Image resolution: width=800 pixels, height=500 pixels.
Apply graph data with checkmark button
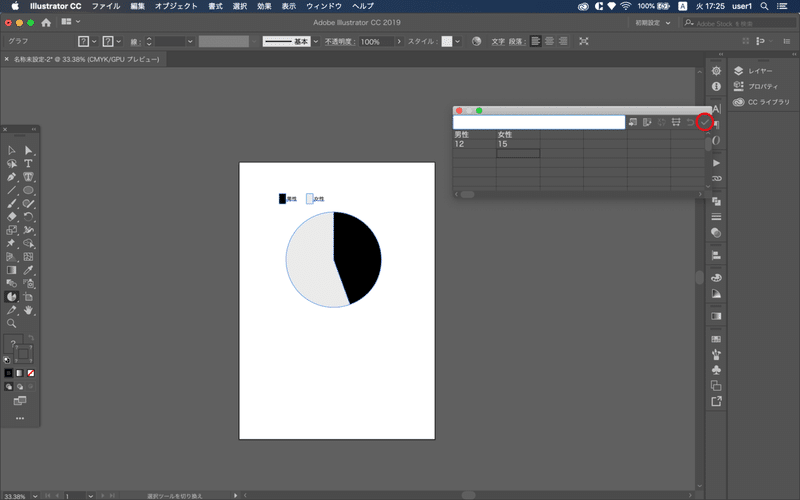tap(705, 122)
